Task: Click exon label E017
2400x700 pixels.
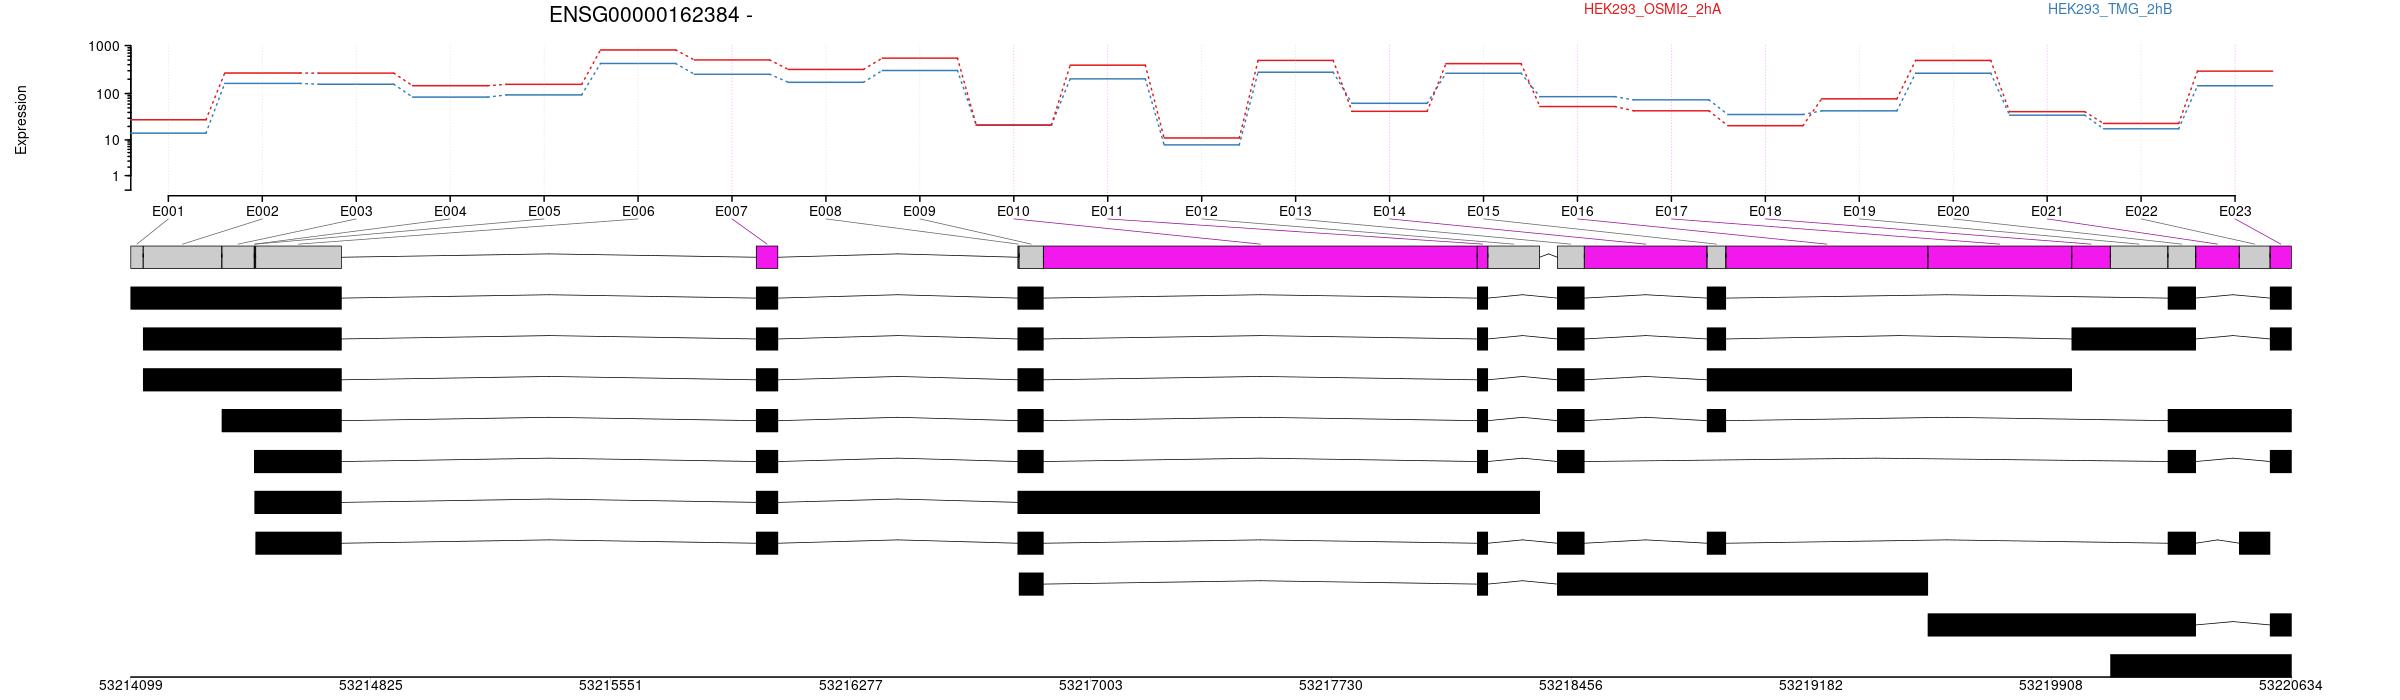Action: pyautogui.click(x=1671, y=211)
